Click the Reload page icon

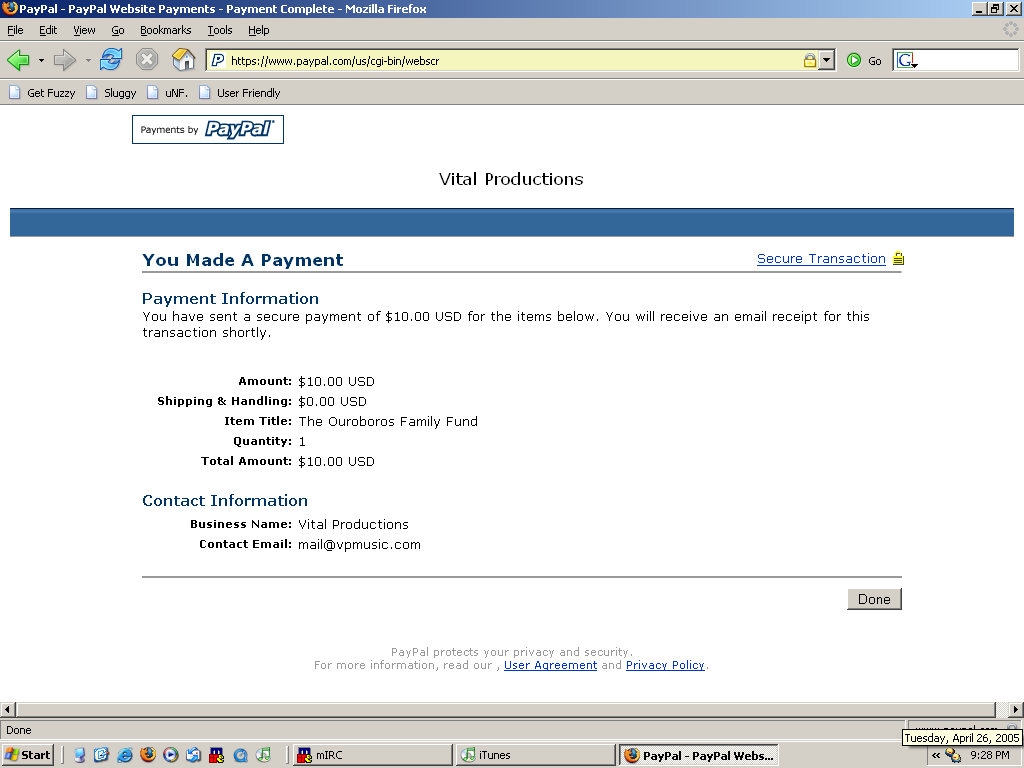[111, 60]
